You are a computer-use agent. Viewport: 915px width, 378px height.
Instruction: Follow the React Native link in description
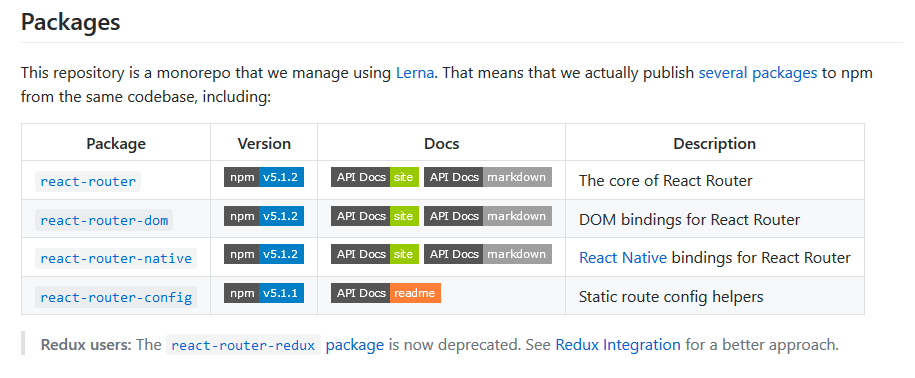(623, 258)
